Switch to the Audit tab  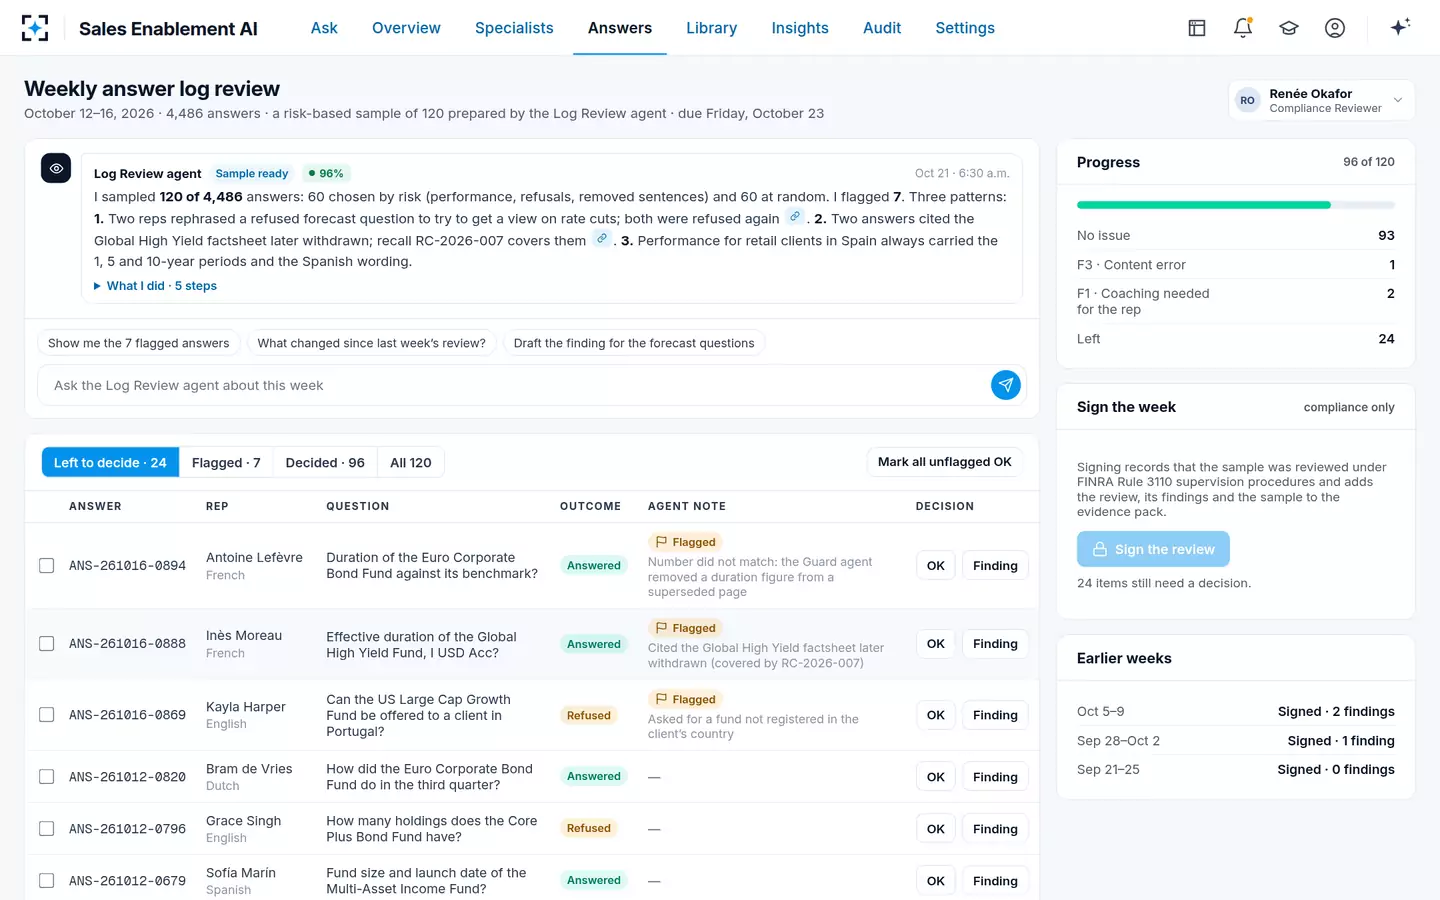coord(882,28)
